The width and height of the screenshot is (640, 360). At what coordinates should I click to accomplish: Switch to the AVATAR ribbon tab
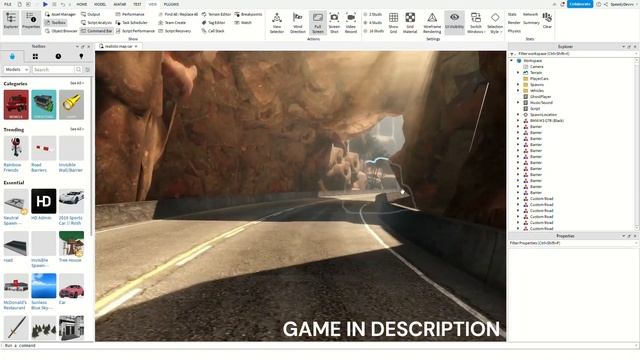(x=120, y=4)
